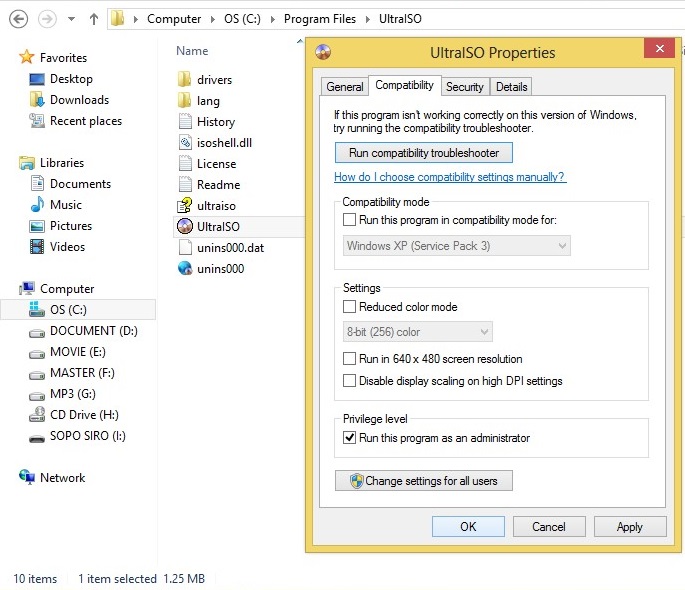Image resolution: width=685 pixels, height=590 pixels.
Task: Click Apply in UltraISO Properties
Action: pyautogui.click(x=630, y=527)
